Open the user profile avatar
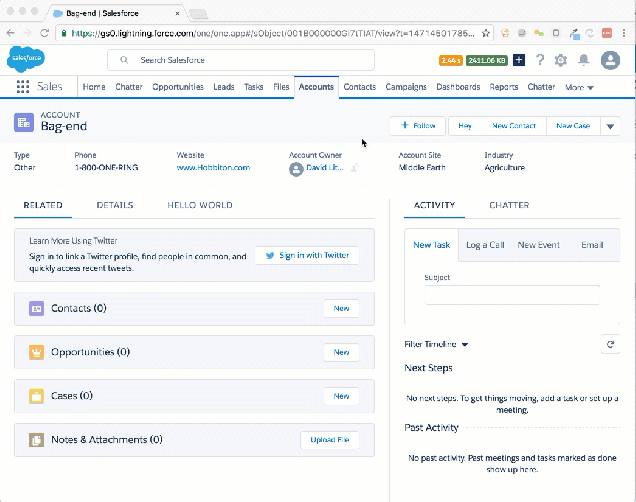Screen dimensions: 636x502 (610, 60)
